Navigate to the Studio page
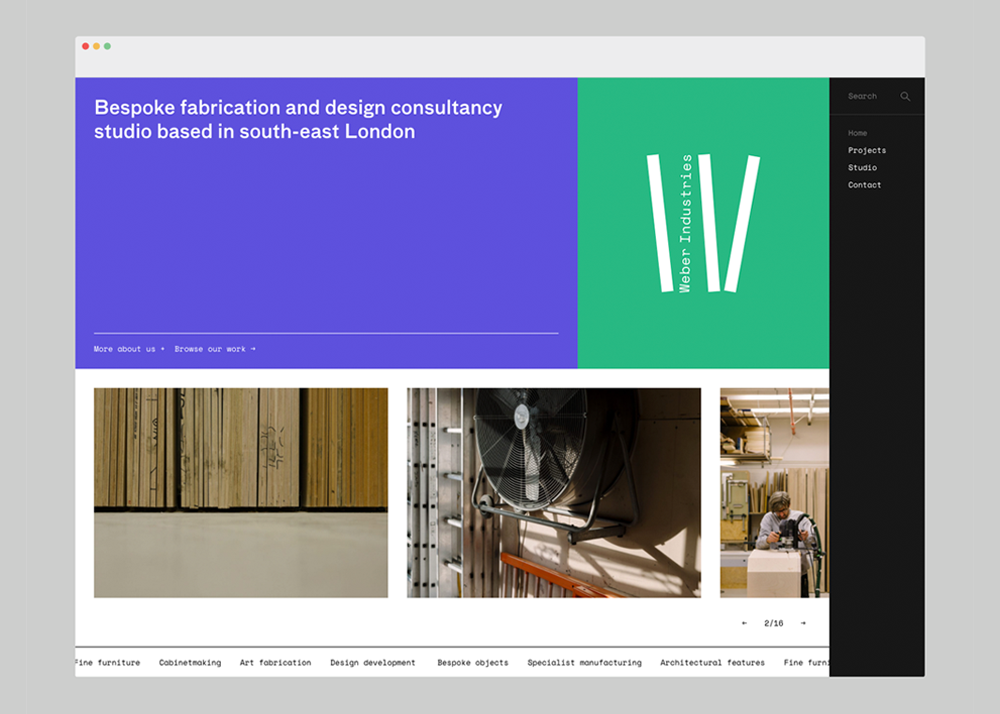1000x714 pixels. tap(862, 168)
